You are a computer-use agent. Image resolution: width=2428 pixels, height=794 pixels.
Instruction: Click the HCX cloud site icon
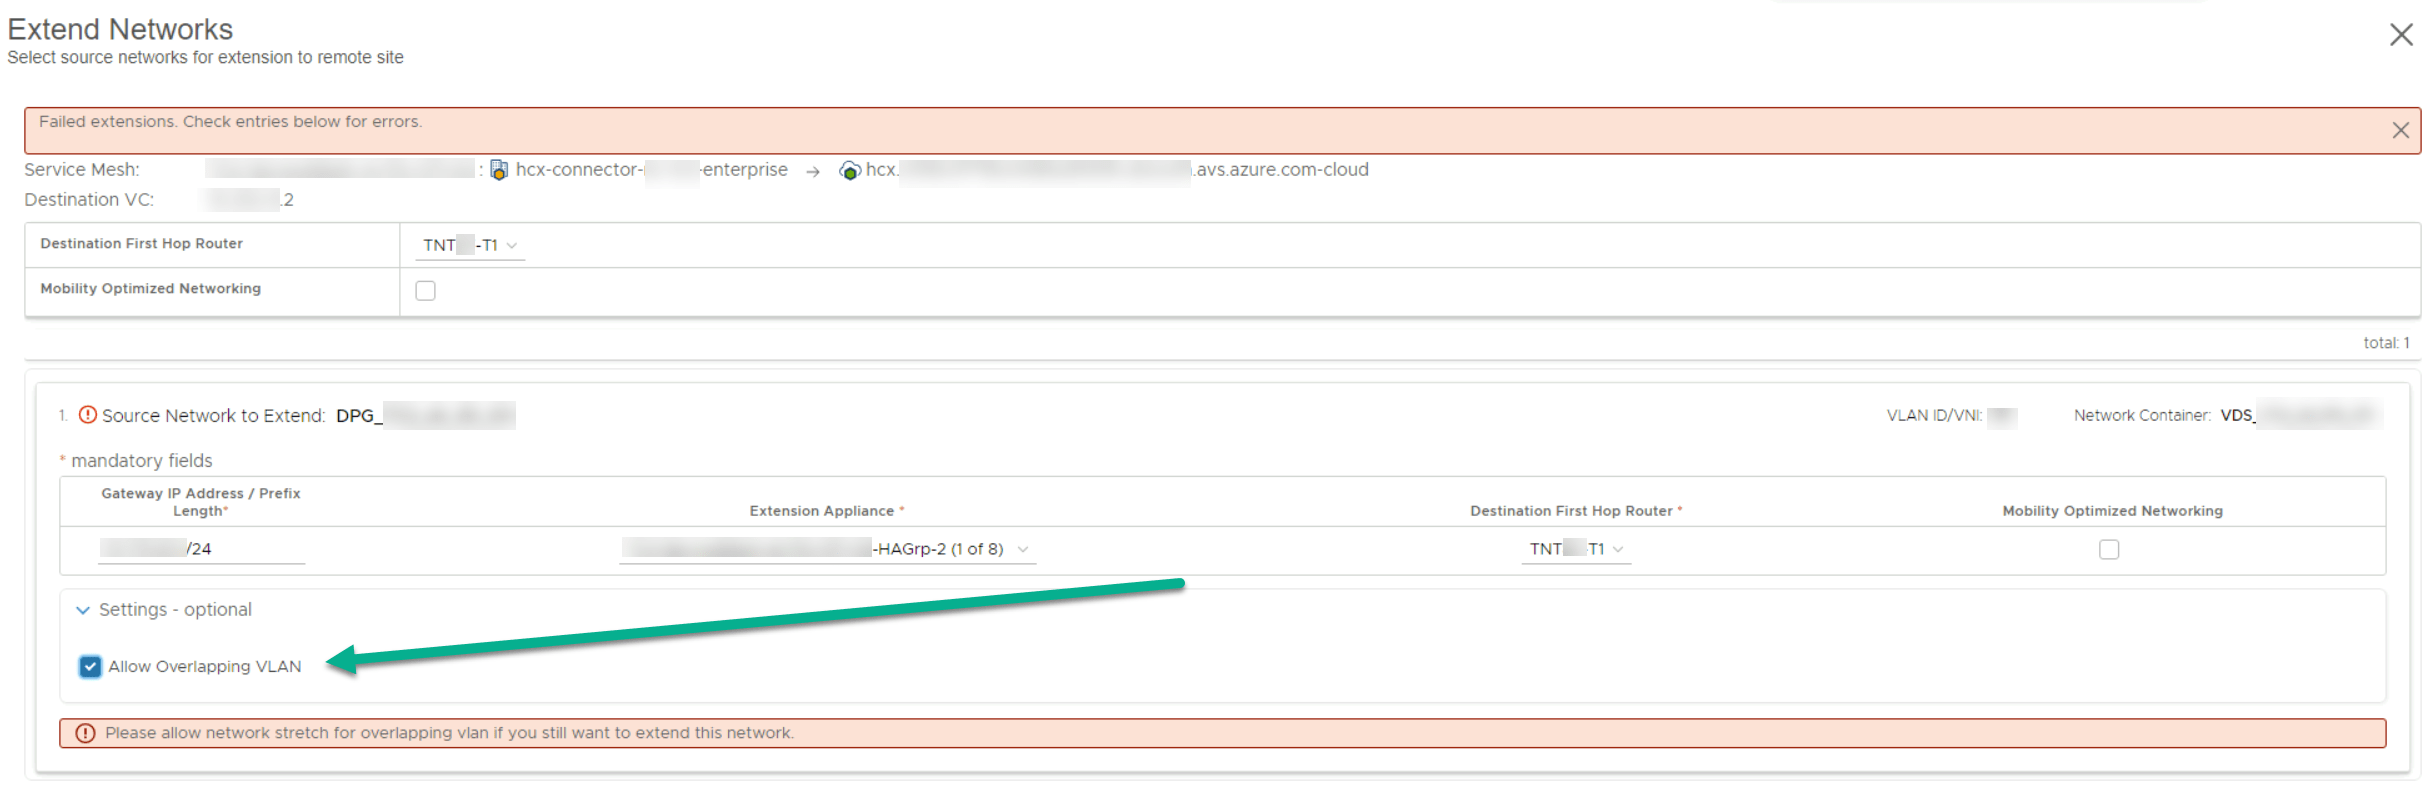click(x=850, y=171)
